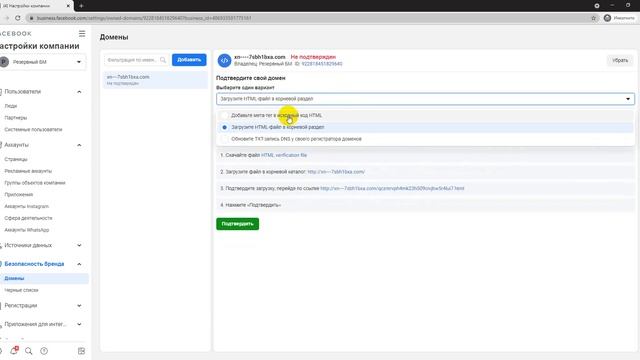The image size is (640, 360).
Task: Click the Убрать button
Action: [620, 60]
